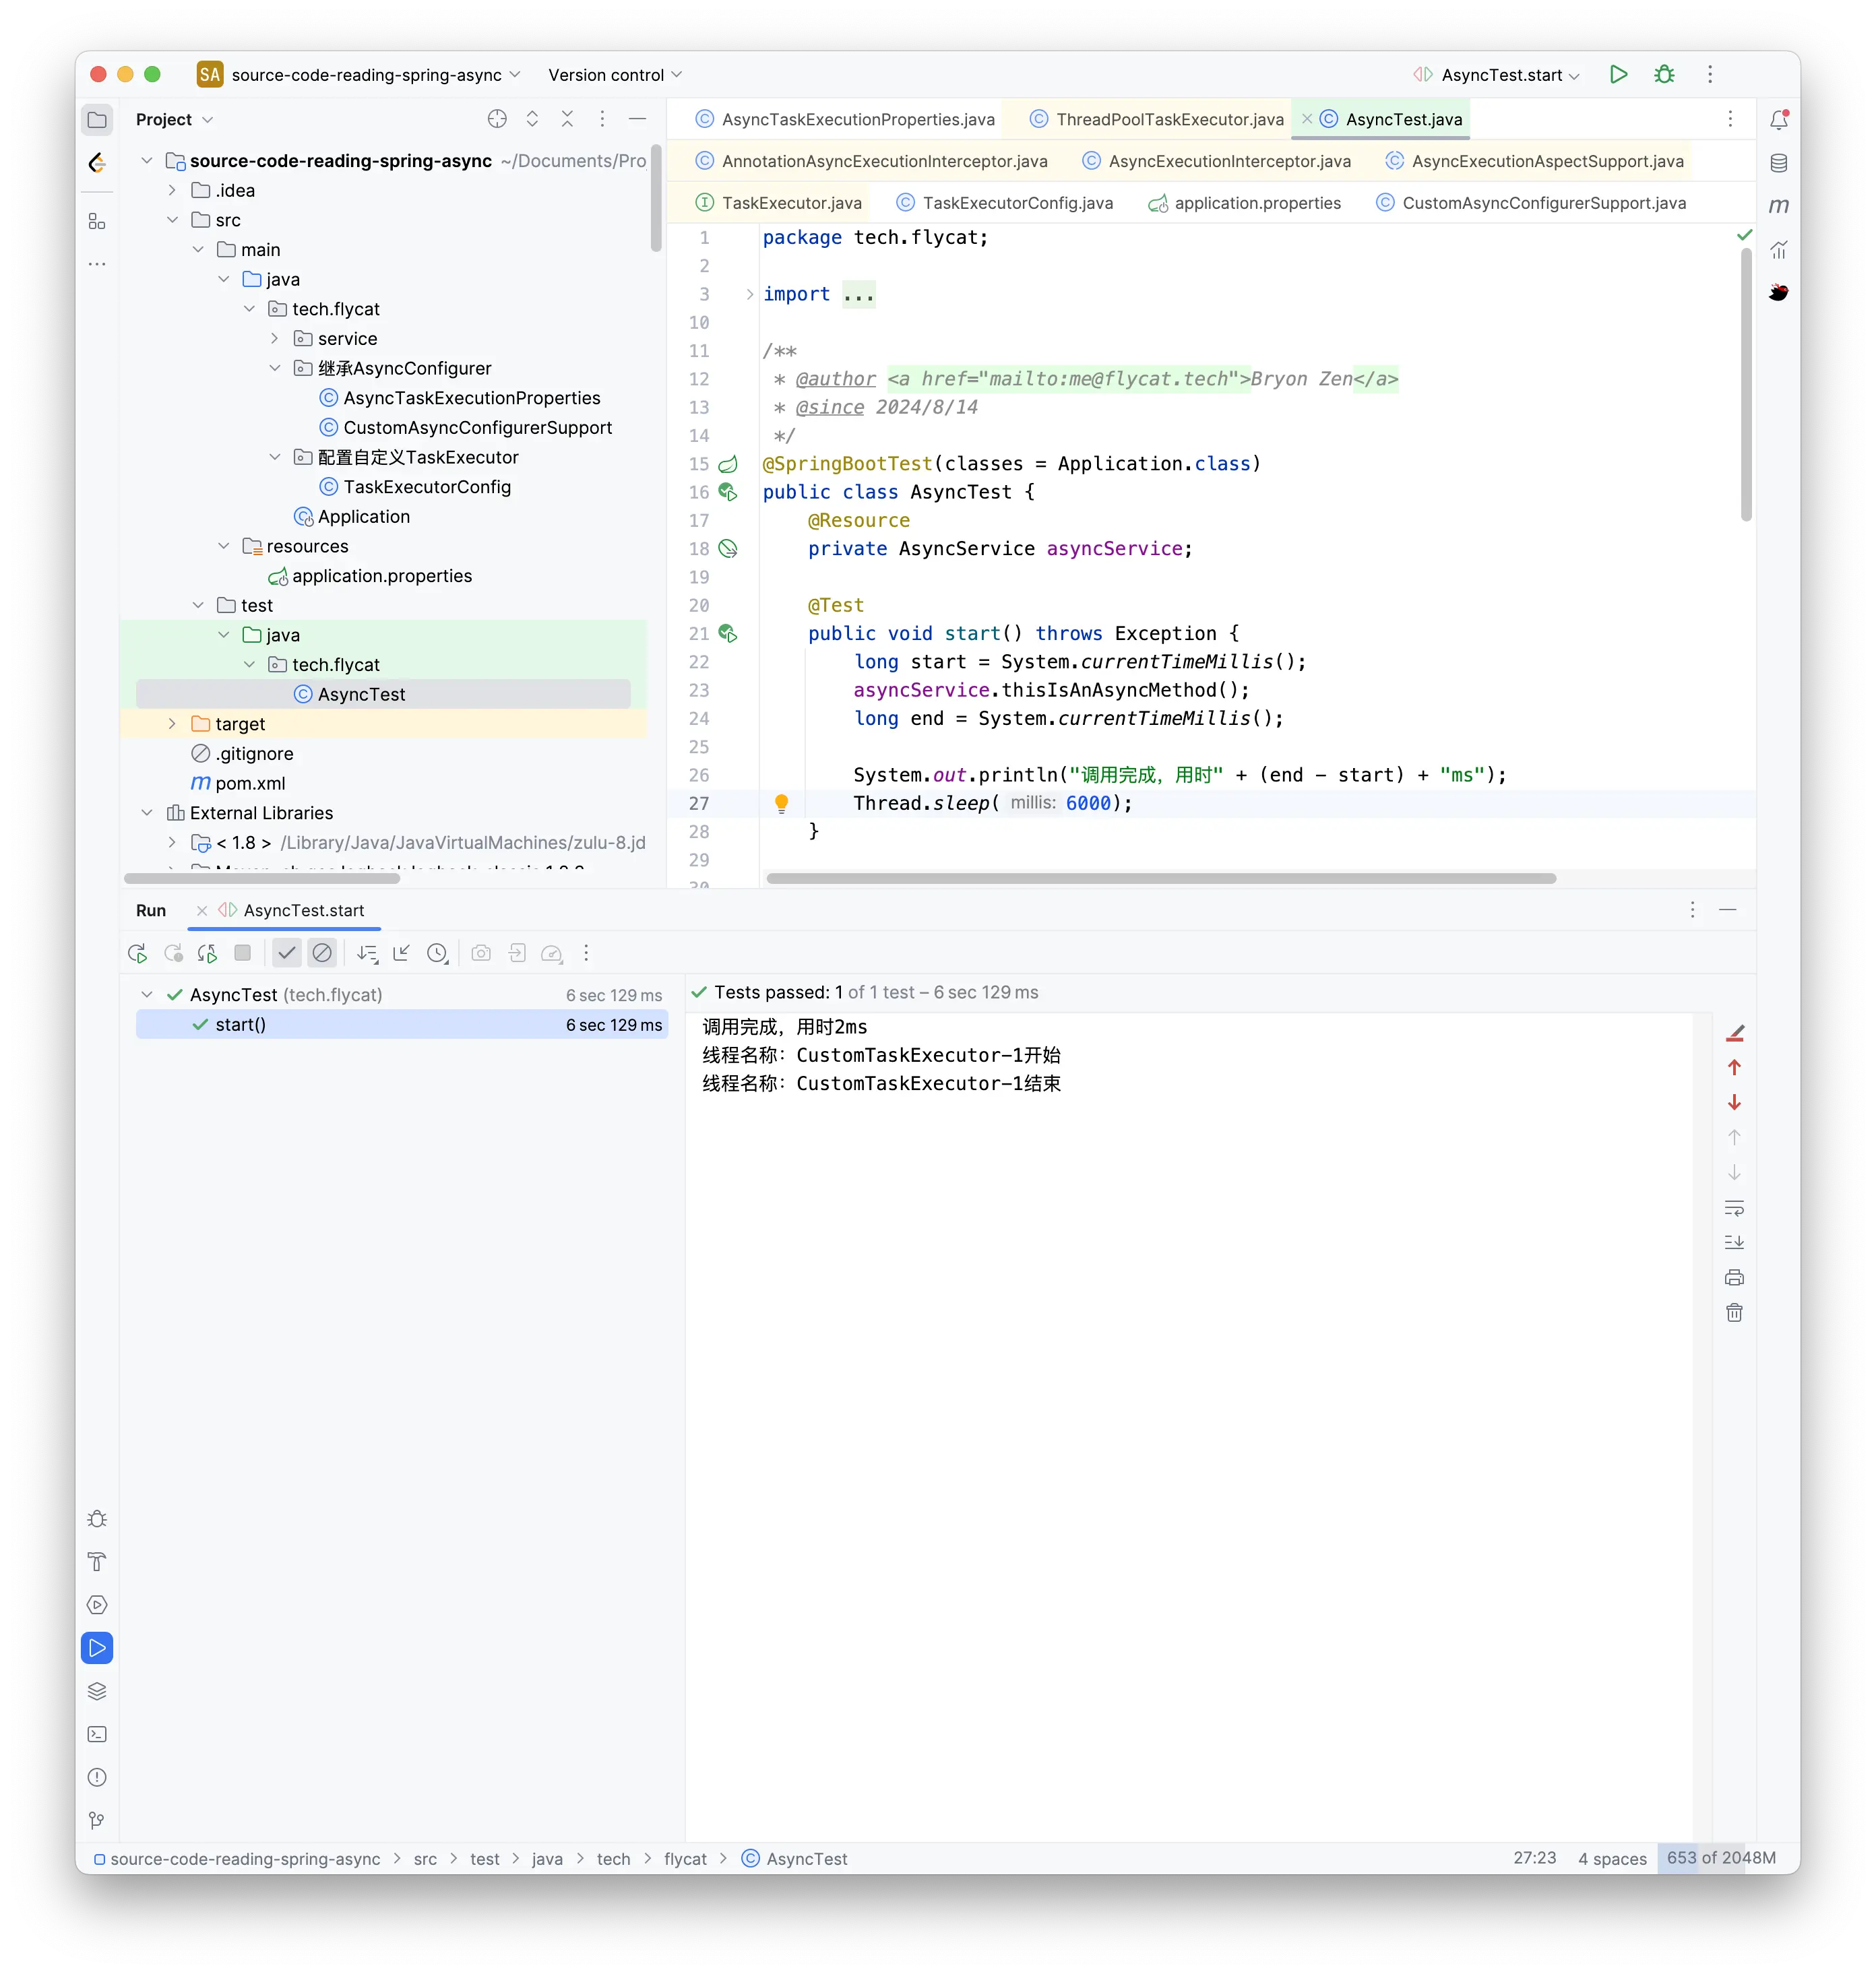The image size is (1876, 1974).
Task: Open the Database tool window icon
Action: click(1779, 163)
